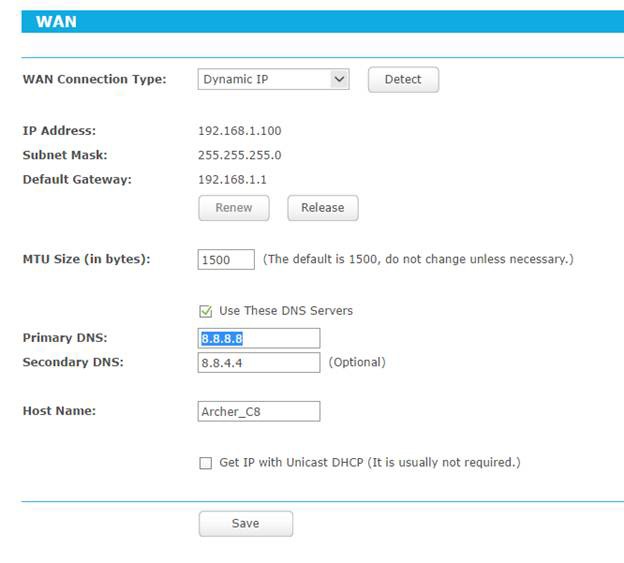Click the IP Address label

pyautogui.click(x=59, y=131)
